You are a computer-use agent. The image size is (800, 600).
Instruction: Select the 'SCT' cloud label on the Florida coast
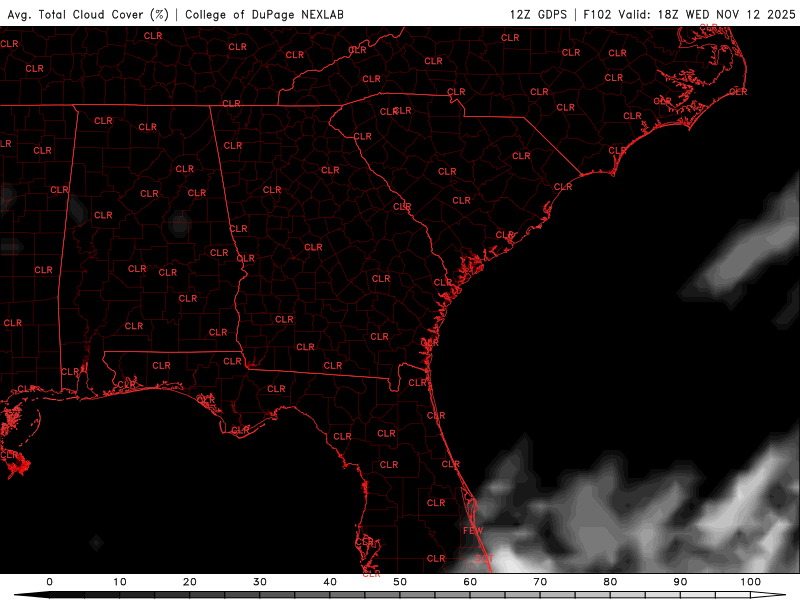[484, 559]
